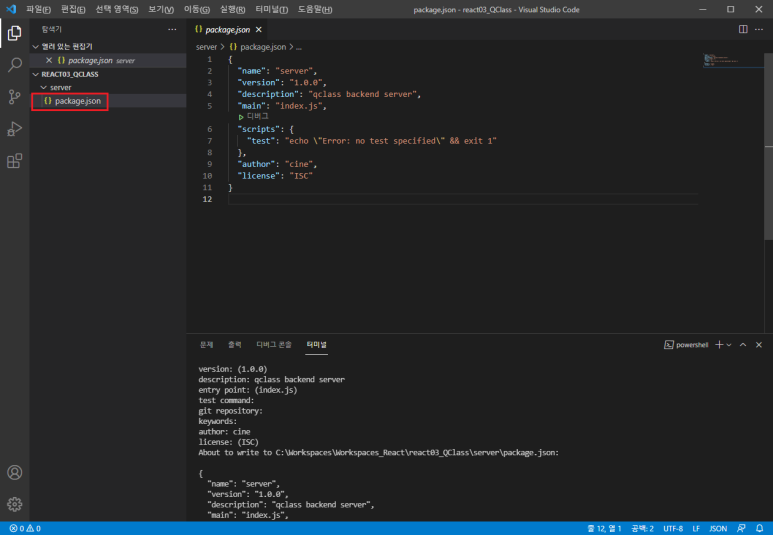Switch to the Problems panel tab (문제)
Viewport: 773px width, 535px height.
[x=207, y=345]
